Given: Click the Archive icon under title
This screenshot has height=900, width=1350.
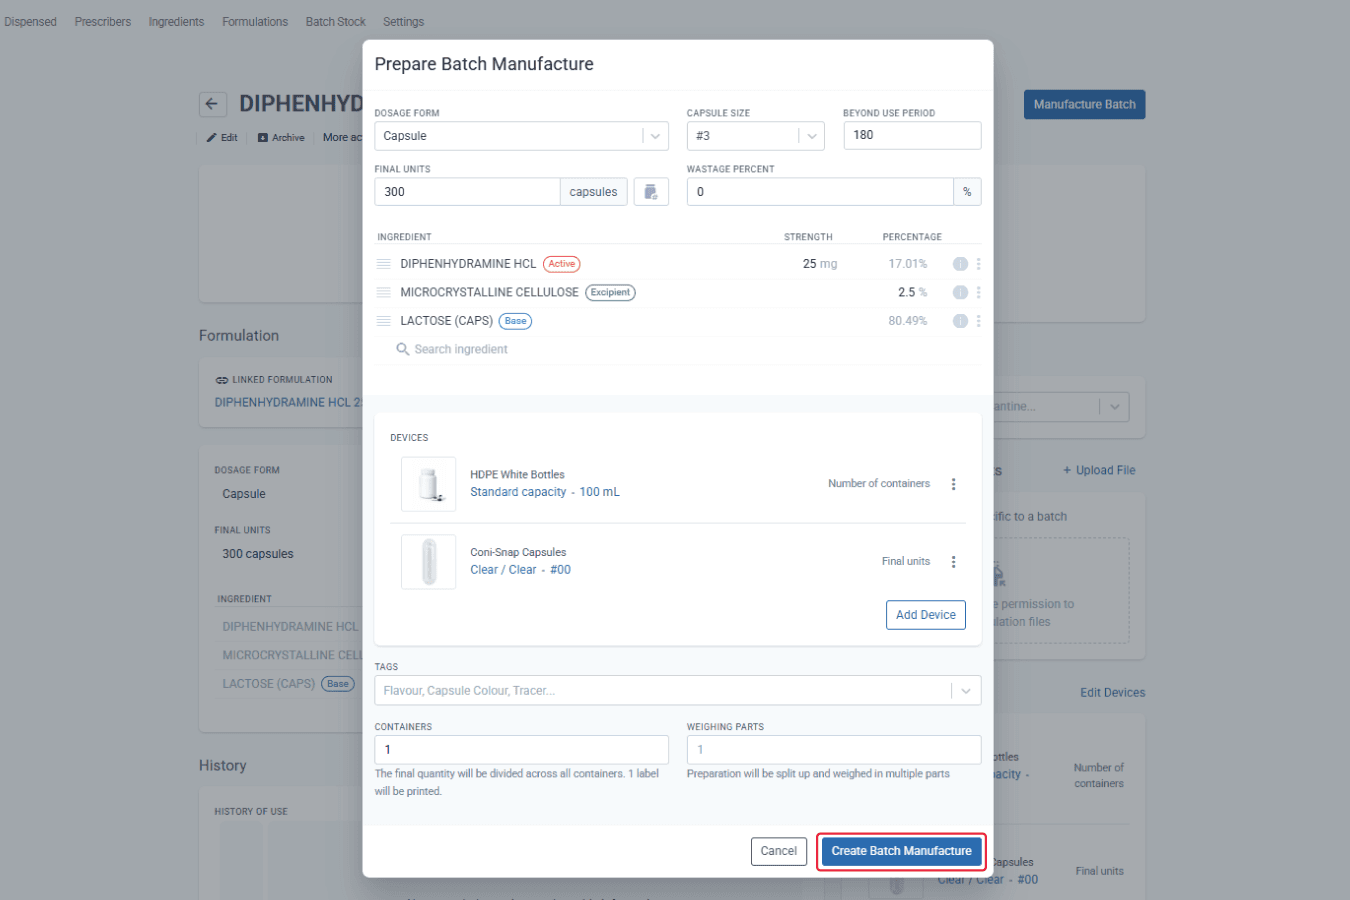Looking at the screenshot, I should [x=263, y=138].
